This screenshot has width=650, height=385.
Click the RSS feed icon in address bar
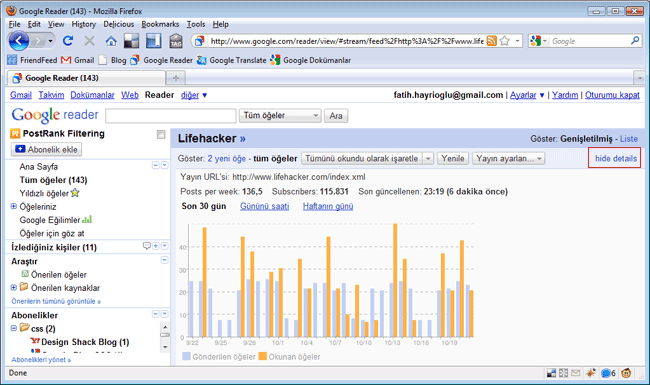tap(492, 41)
